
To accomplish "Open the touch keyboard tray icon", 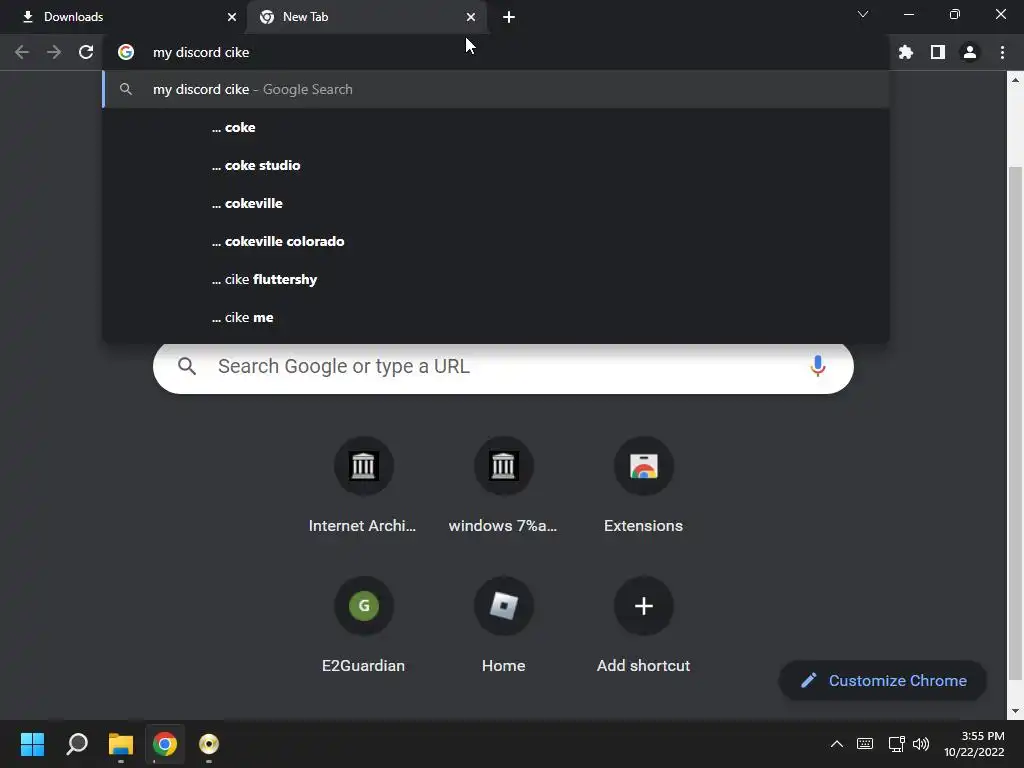I will click(865, 744).
